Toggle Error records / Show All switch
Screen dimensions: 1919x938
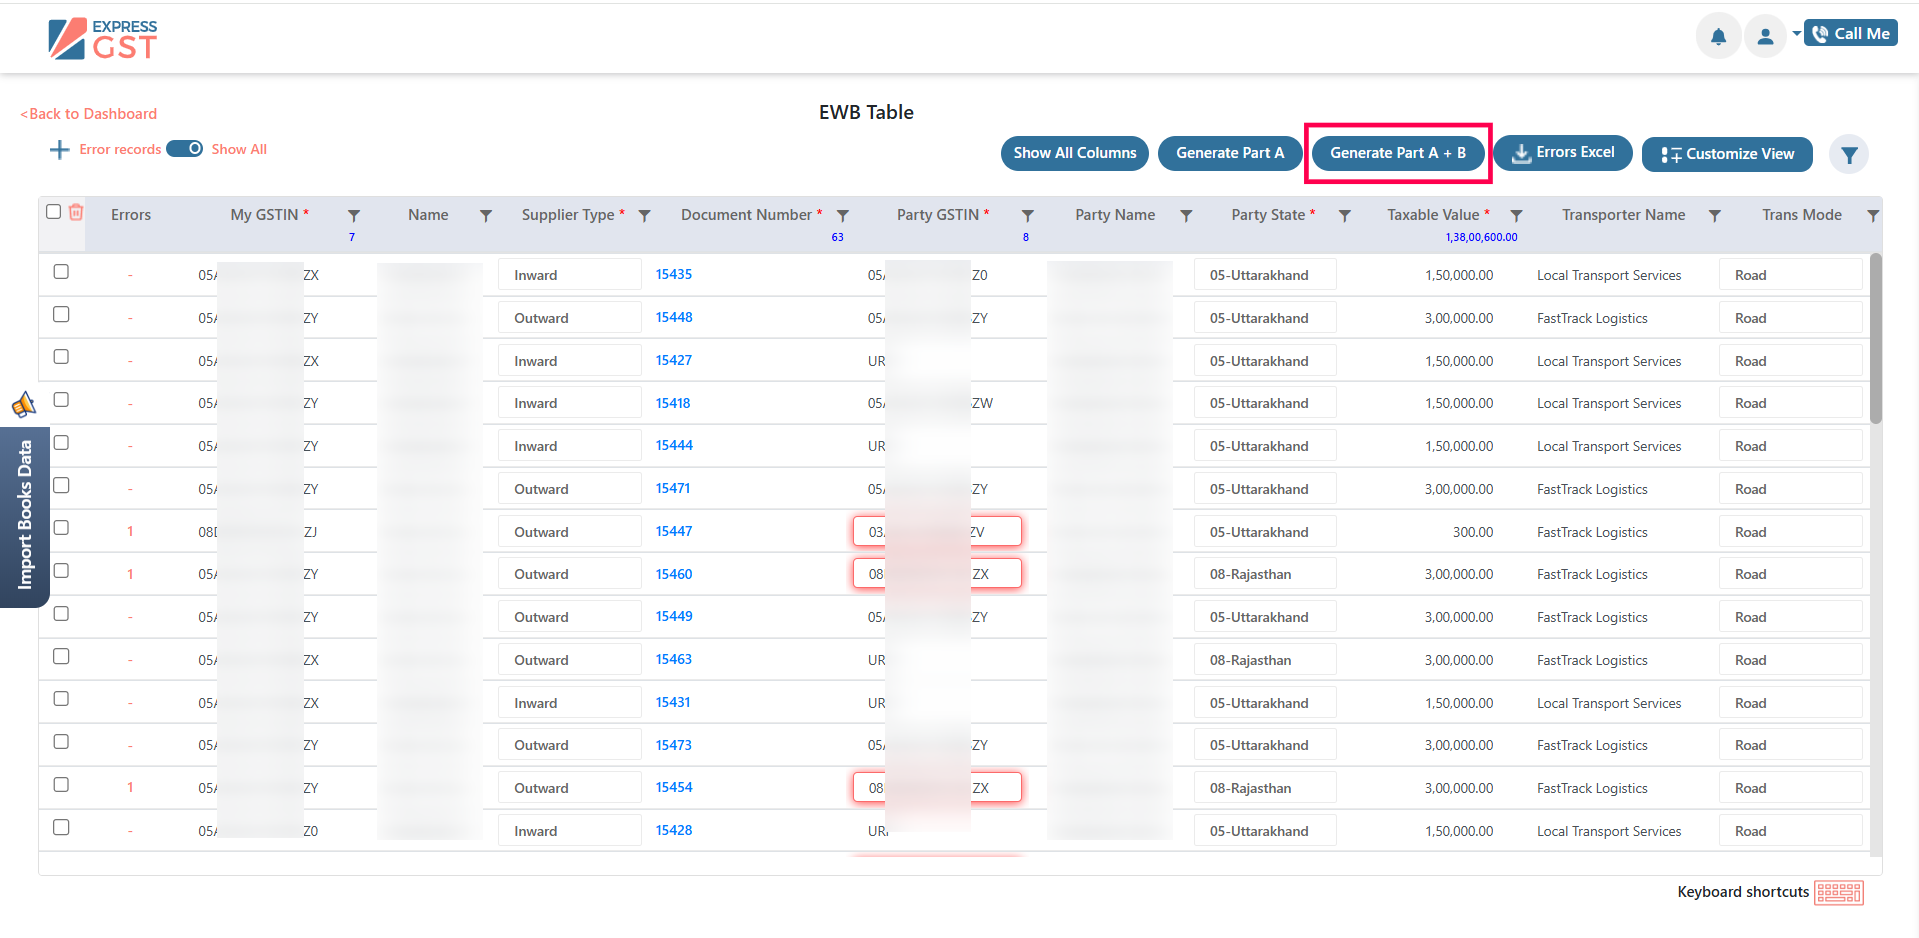click(x=185, y=149)
